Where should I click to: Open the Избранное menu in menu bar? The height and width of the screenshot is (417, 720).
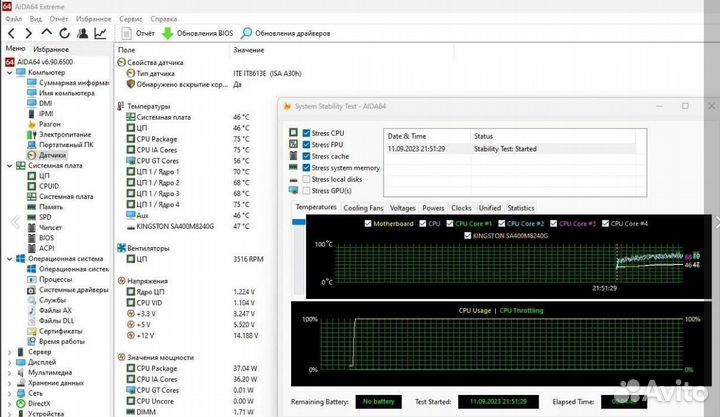(x=94, y=19)
